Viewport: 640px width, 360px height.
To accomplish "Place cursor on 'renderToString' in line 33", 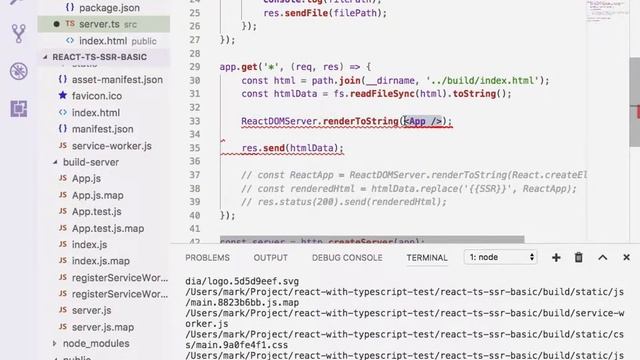I will [360, 121].
